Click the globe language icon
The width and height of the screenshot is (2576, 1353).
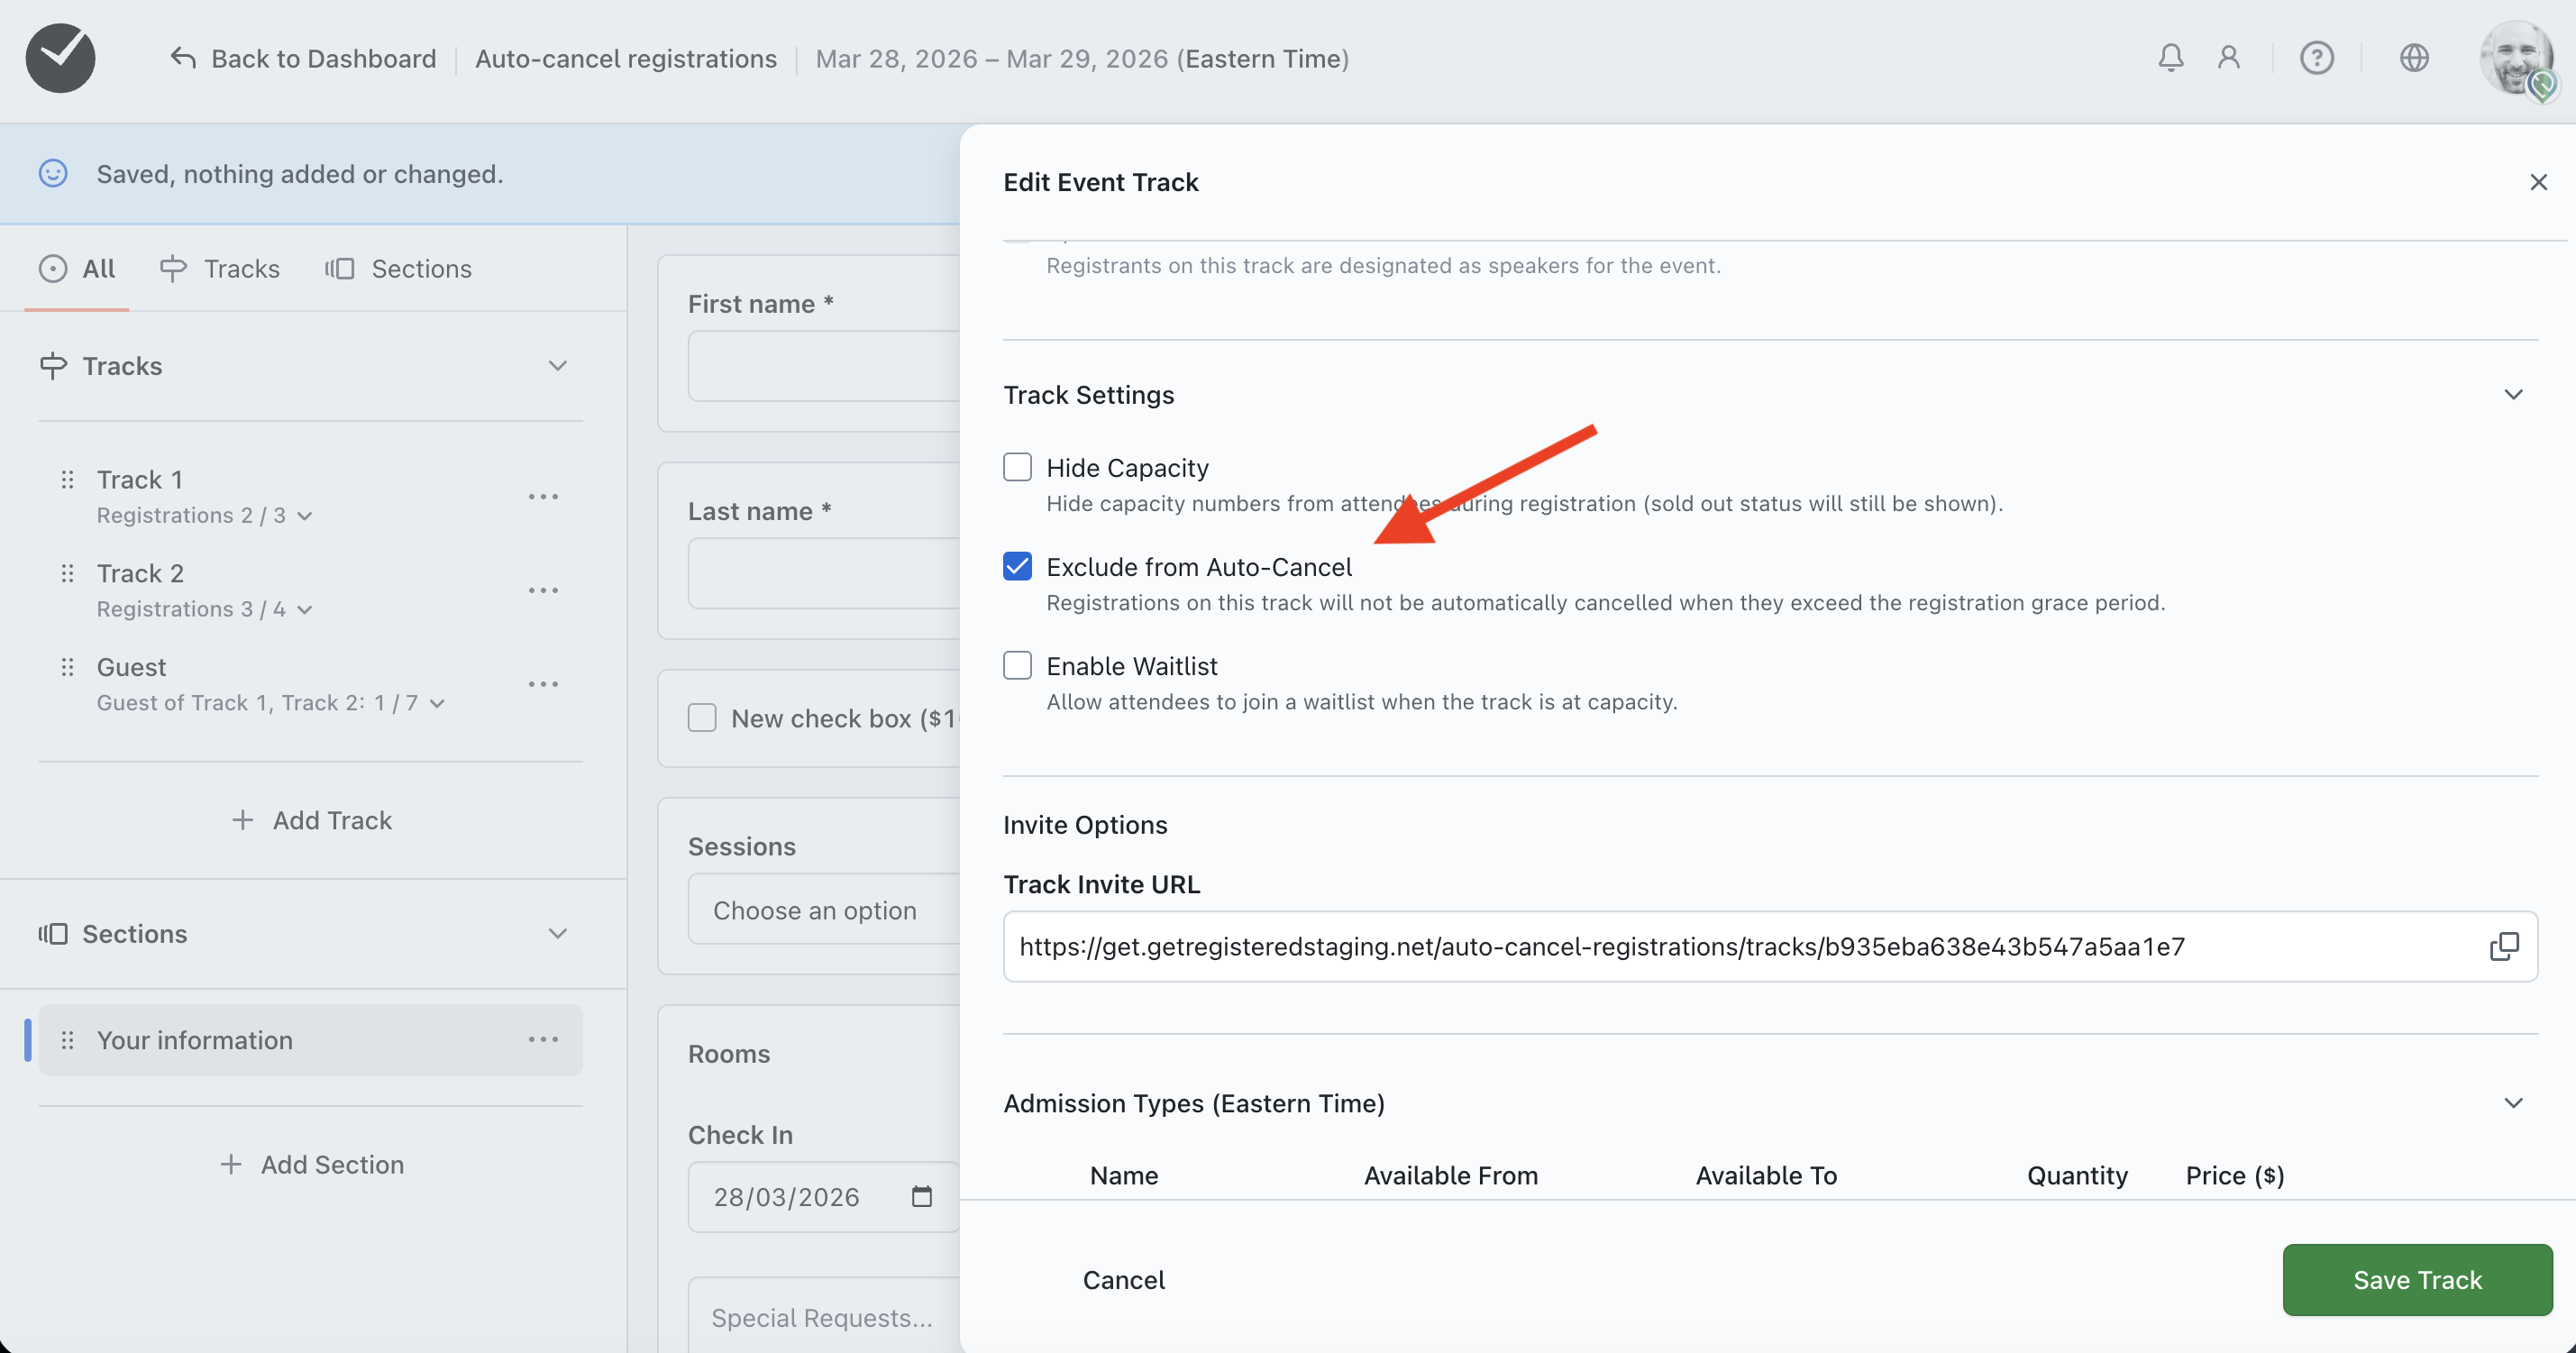coord(2413,58)
